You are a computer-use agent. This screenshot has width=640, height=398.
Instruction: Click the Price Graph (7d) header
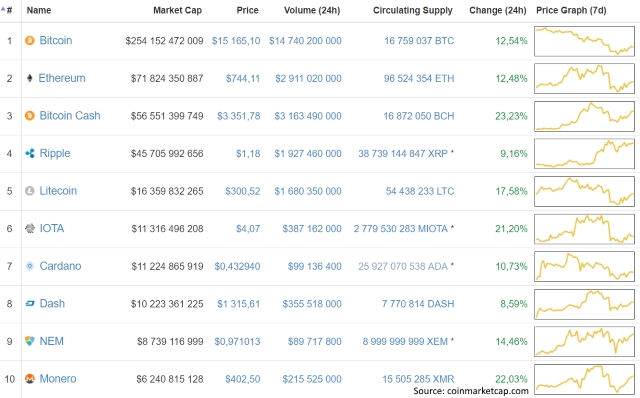pos(571,10)
